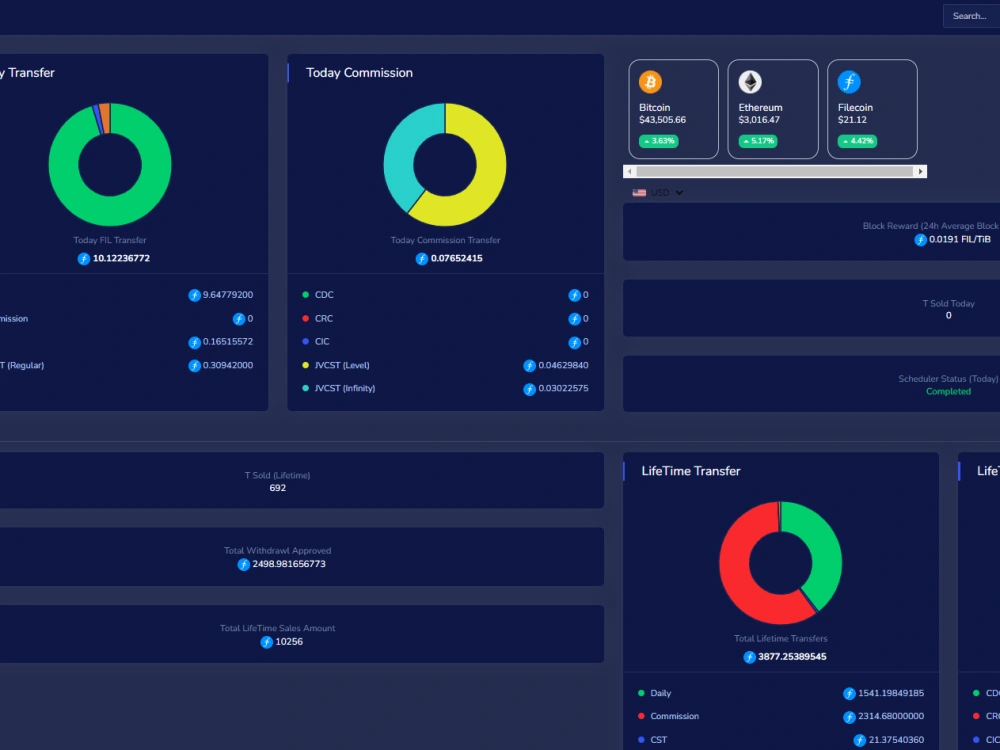
Task: Toggle CRC legend entry in Today Commission
Action: 318,318
